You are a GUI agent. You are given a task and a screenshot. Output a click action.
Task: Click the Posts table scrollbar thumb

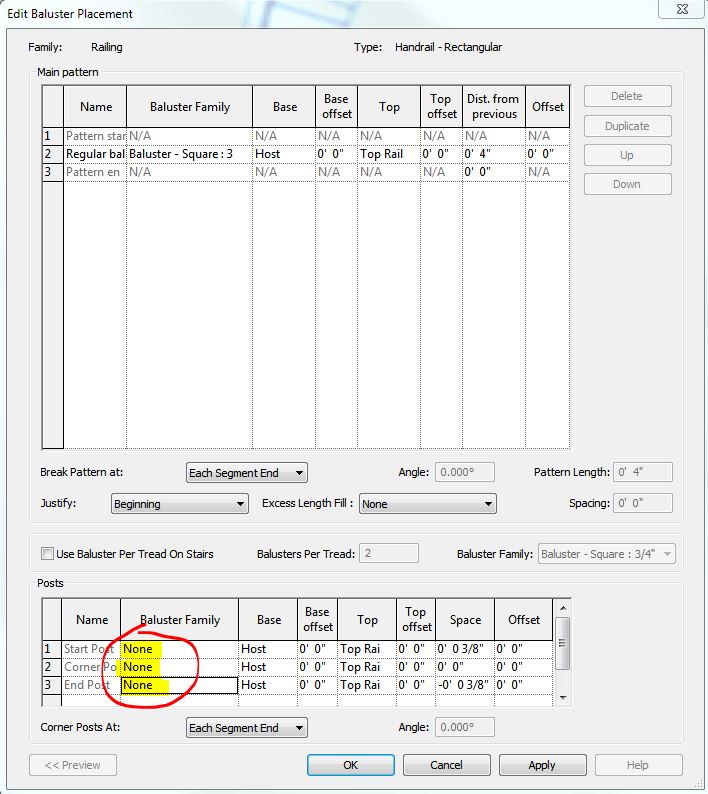[x=563, y=643]
